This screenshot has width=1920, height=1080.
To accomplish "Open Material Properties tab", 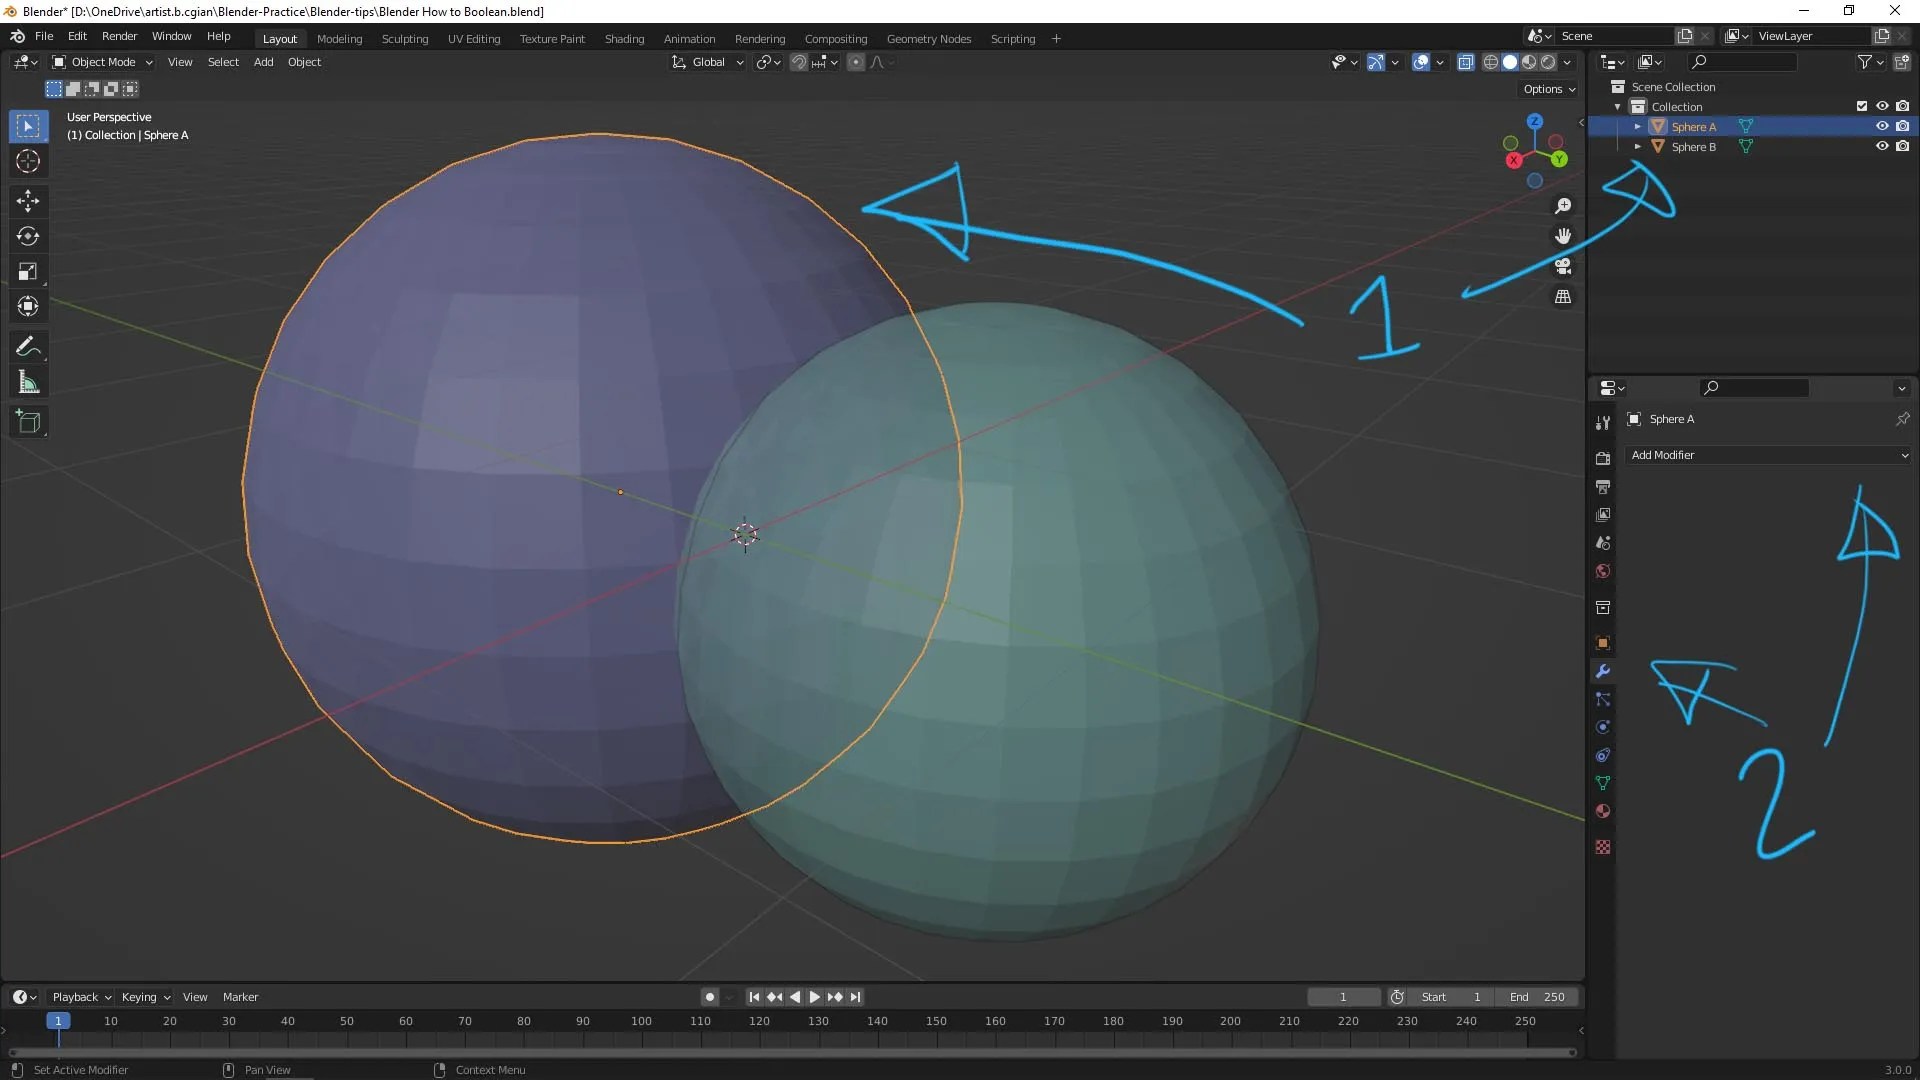I will click(1604, 812).
